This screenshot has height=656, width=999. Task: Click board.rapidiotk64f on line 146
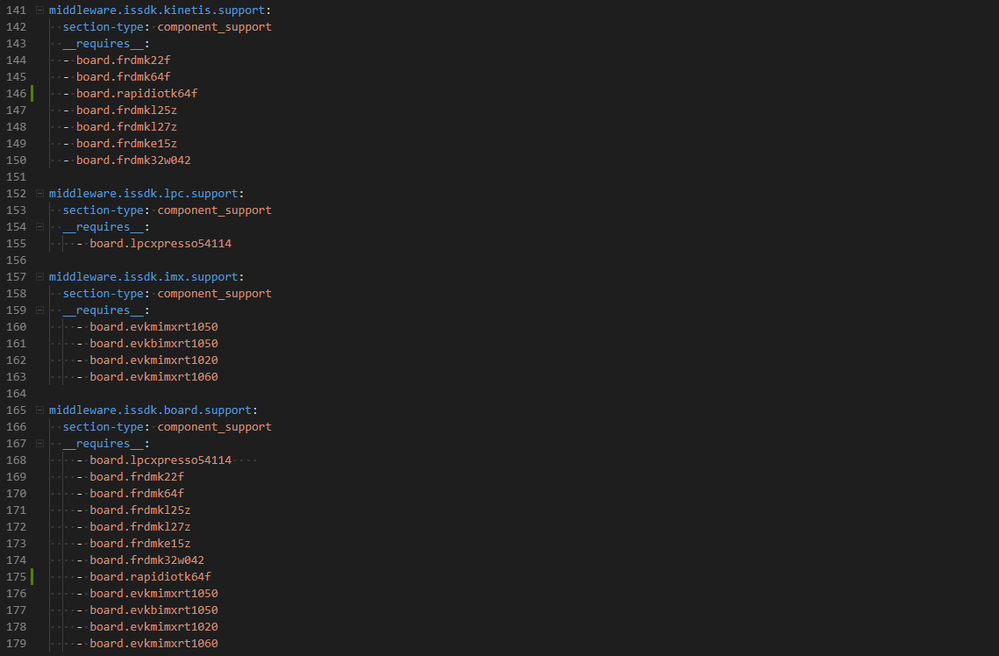tap(137, 93)
